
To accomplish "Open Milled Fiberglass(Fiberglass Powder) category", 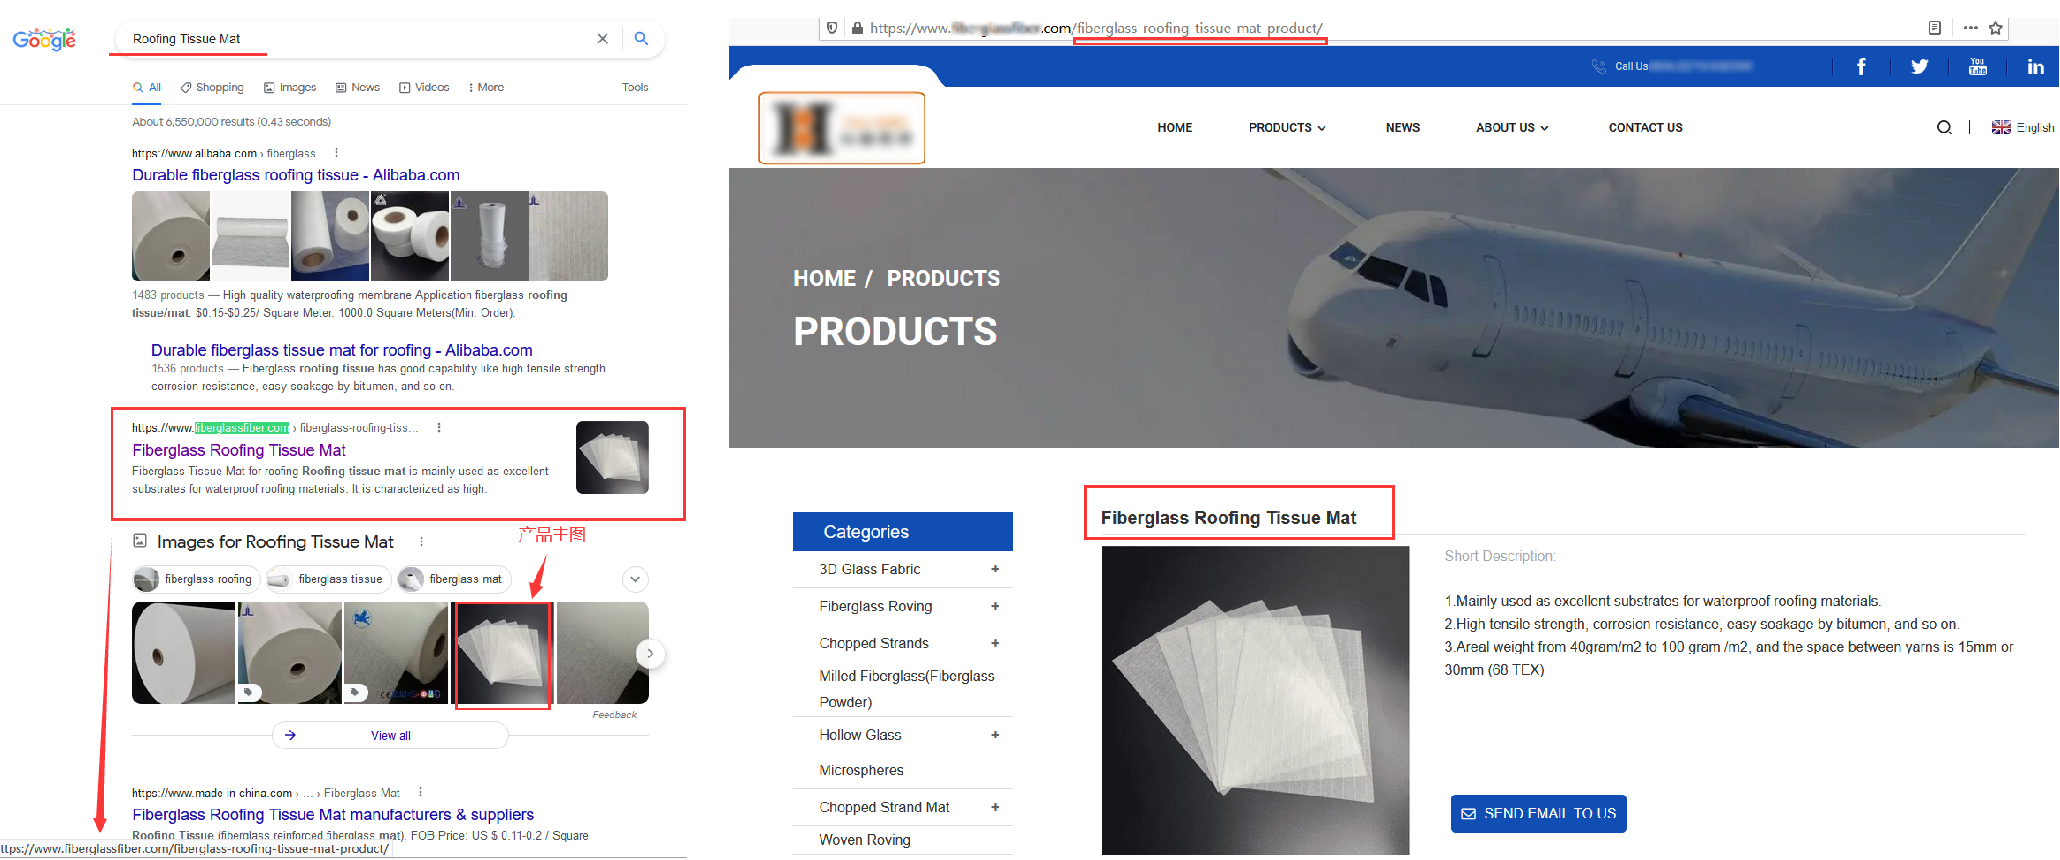I will pyautogui.click(x=907, y=689).
